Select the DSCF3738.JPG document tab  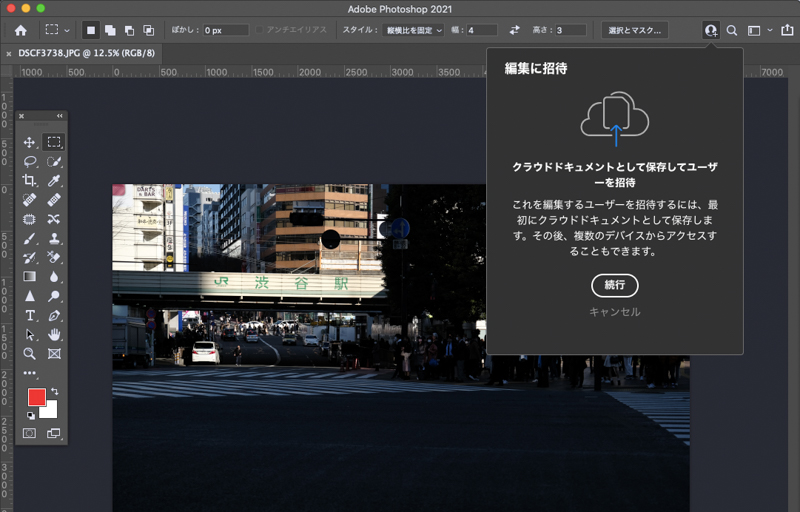pos(86,53)
